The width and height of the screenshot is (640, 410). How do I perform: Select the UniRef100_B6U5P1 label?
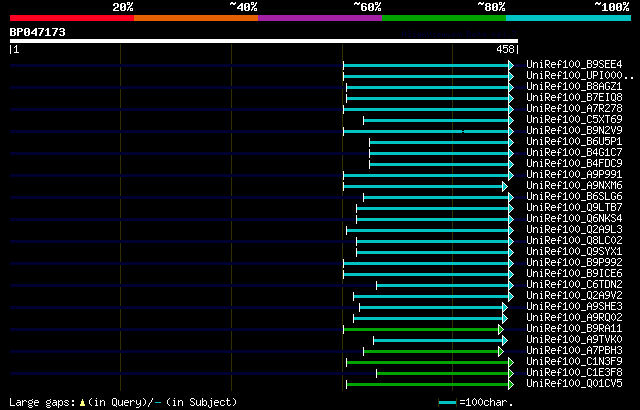click(574, 142)
